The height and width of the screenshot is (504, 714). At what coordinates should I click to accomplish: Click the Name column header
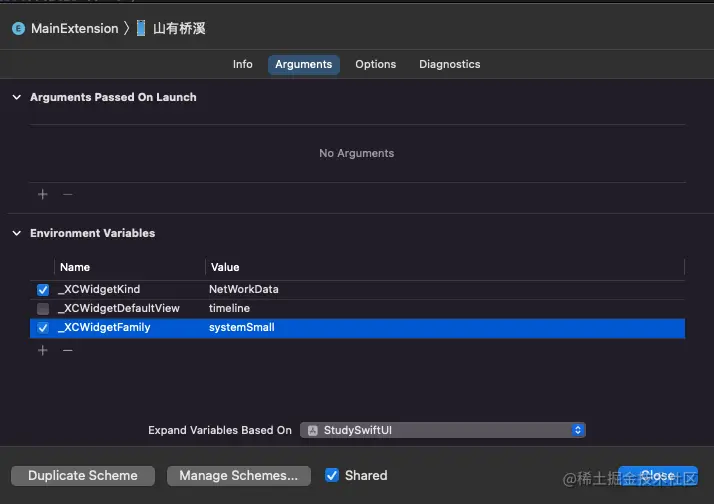click(75, 267)
